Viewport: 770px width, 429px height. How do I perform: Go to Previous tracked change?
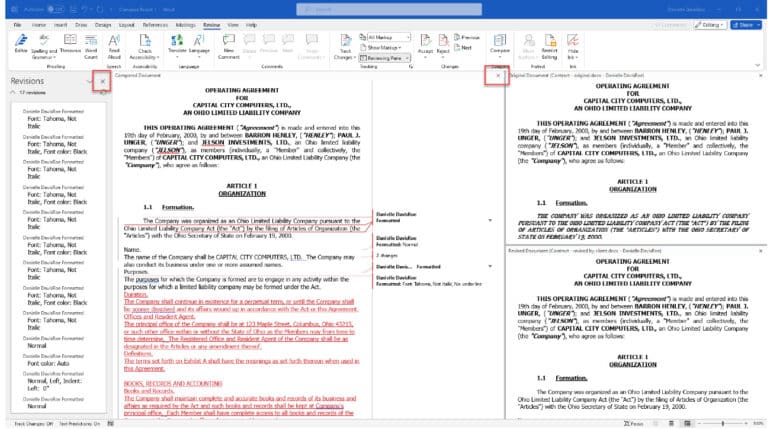[467, 37]
